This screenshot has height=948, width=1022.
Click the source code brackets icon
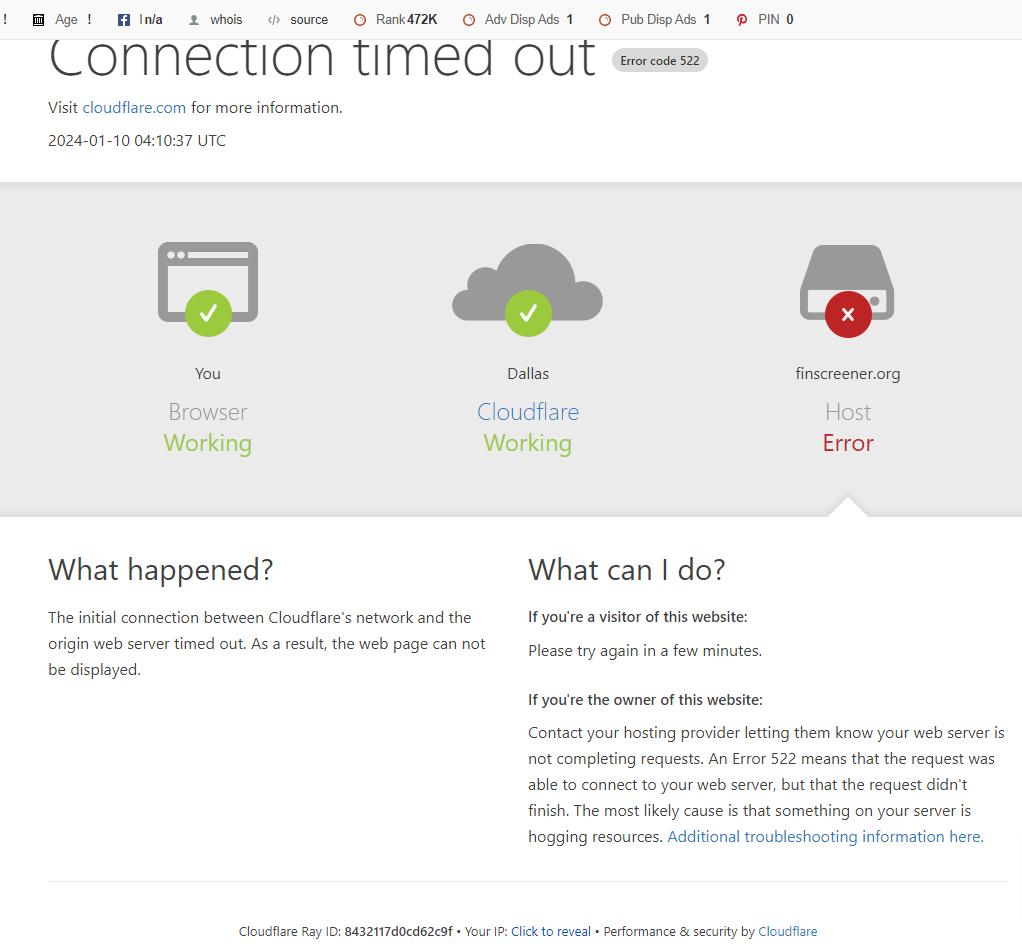(274, 20)
